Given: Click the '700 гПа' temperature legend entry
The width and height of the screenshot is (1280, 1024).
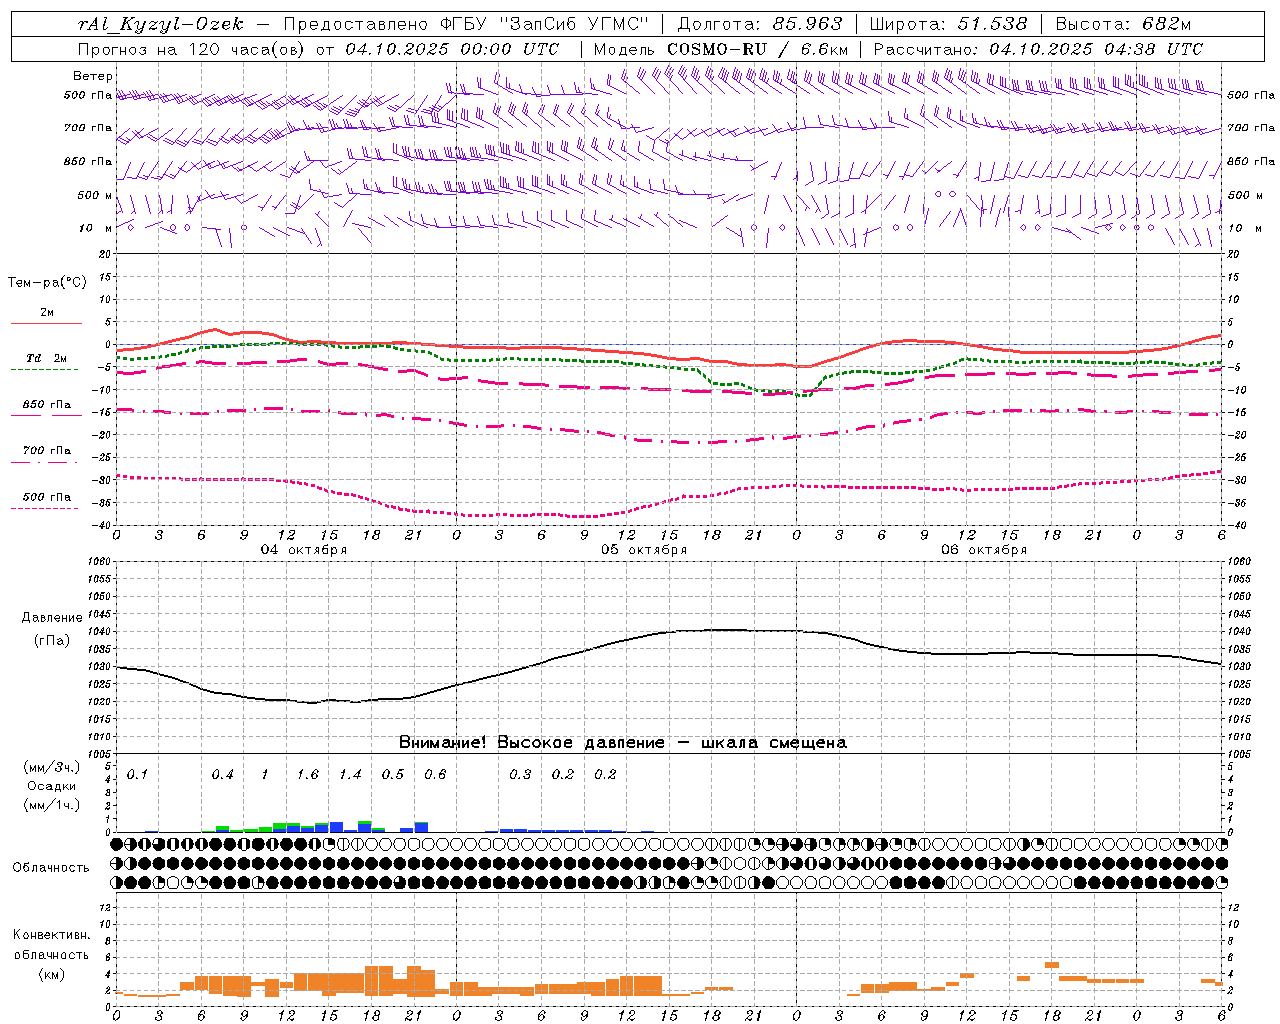Looking at the screenshot, I should (x=46, y=451).
